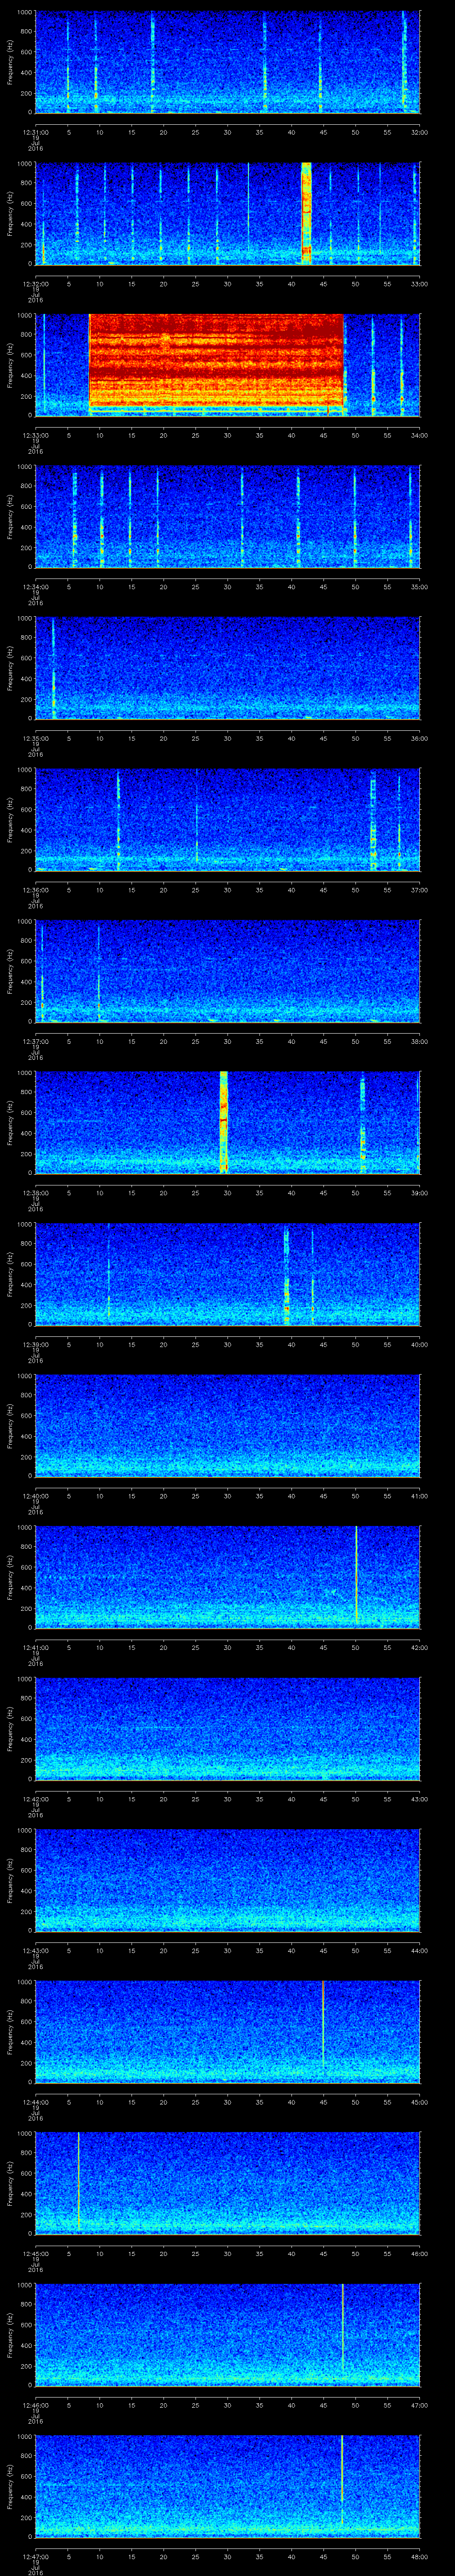Image resolution: width=455 pixels, height=2576 pixels.
Task: Click the 12:44:00 start time label
Action: tap(36, 2102)
